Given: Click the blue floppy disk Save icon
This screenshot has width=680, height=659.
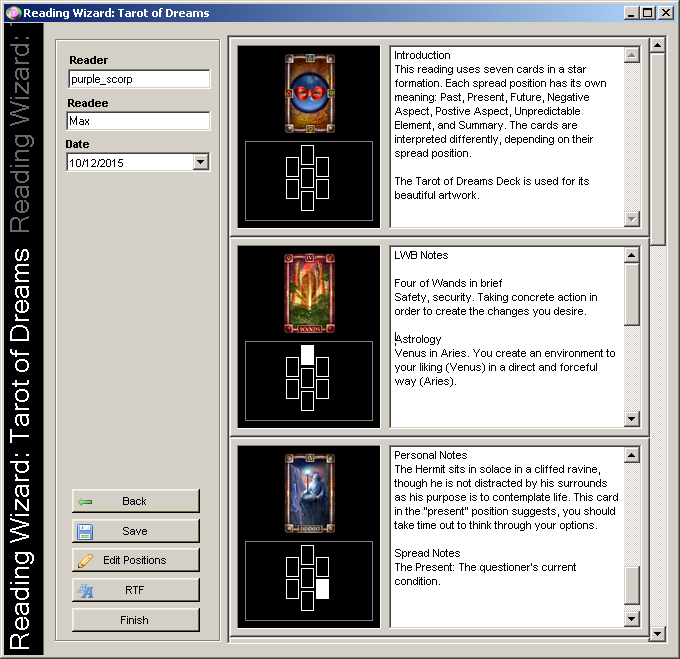Looking at the screenshot, I should [x=85, y=532].
